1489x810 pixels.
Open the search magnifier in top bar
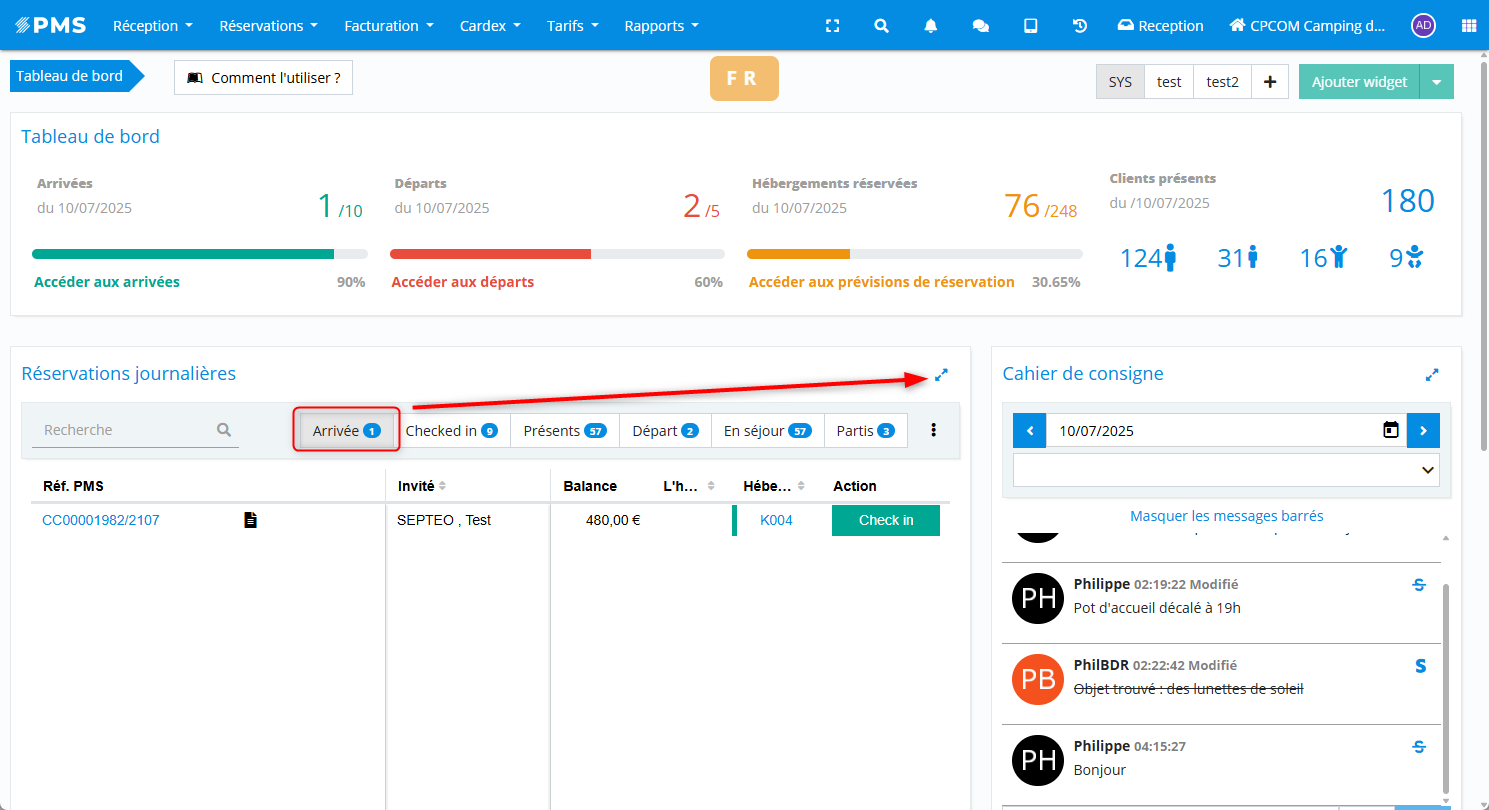881,26
